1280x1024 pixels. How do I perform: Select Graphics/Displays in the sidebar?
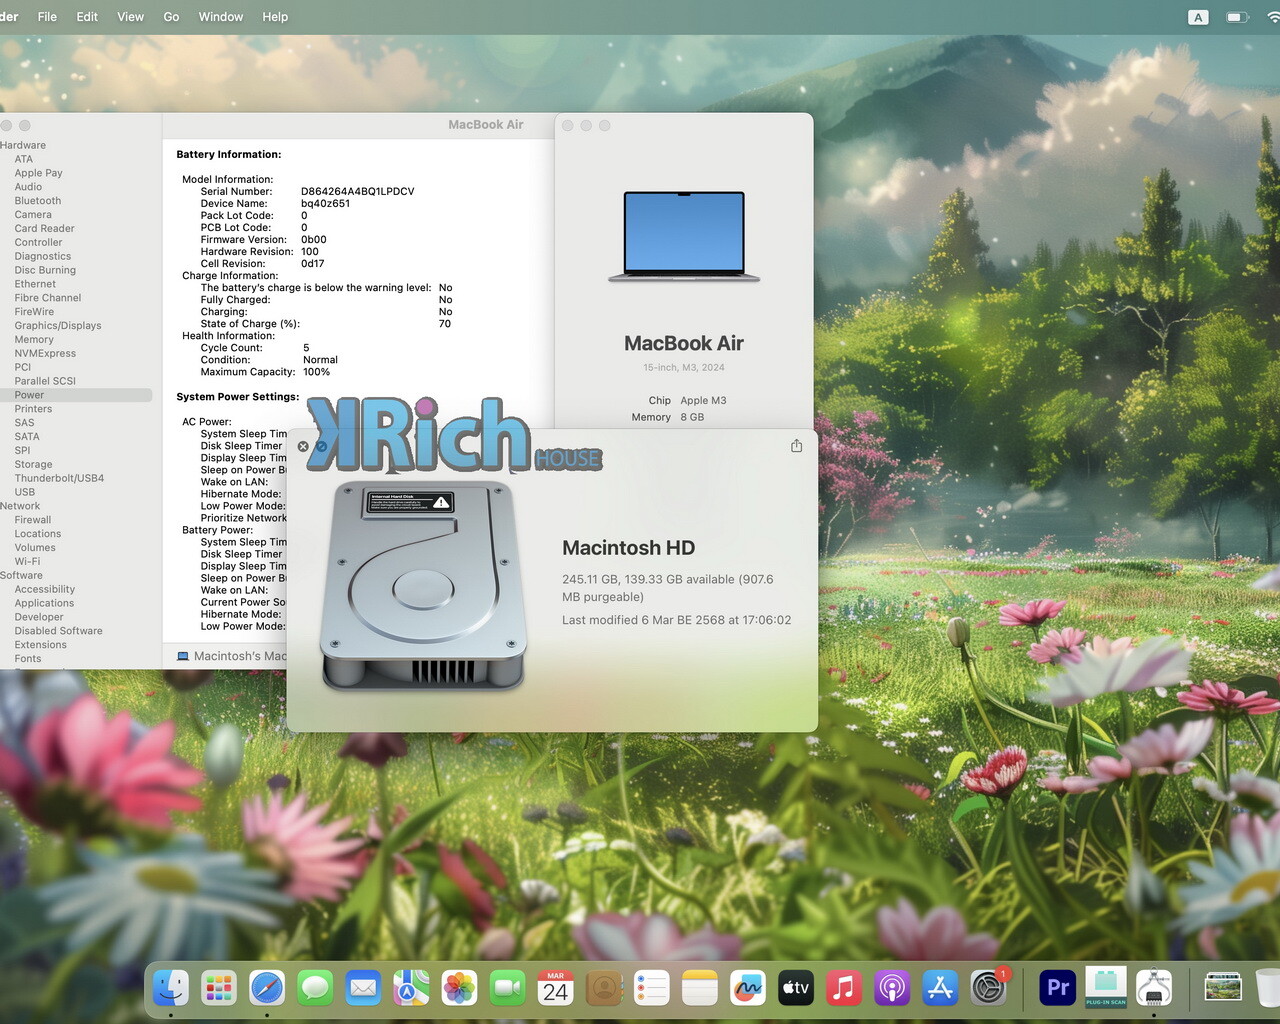coord(58,325)
